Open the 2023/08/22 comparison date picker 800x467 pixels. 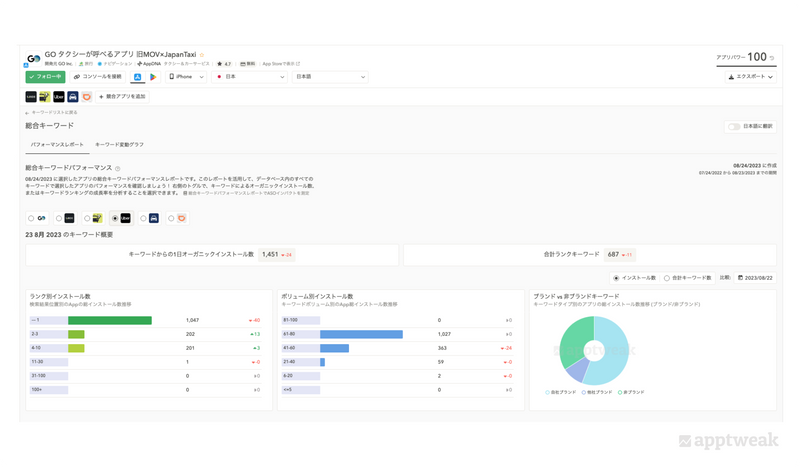click(756, 278)
